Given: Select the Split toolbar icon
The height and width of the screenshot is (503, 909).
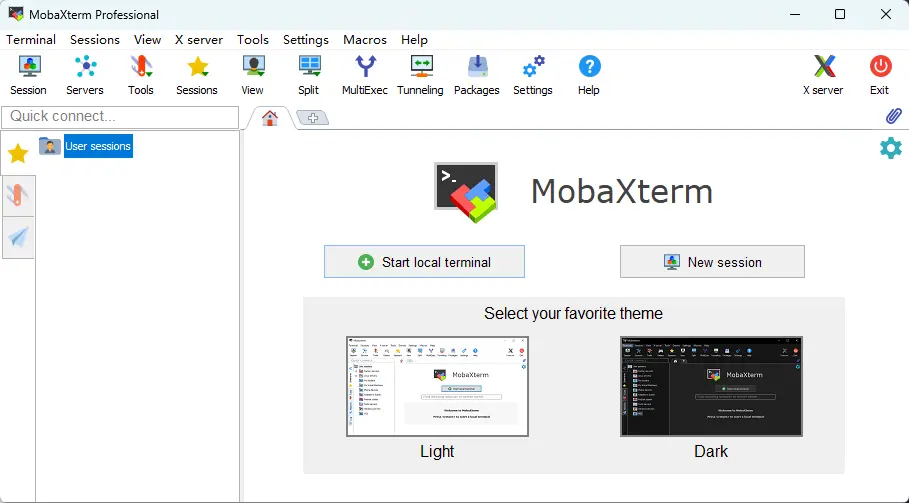Looking at the screenshot, I should (310, 66).
